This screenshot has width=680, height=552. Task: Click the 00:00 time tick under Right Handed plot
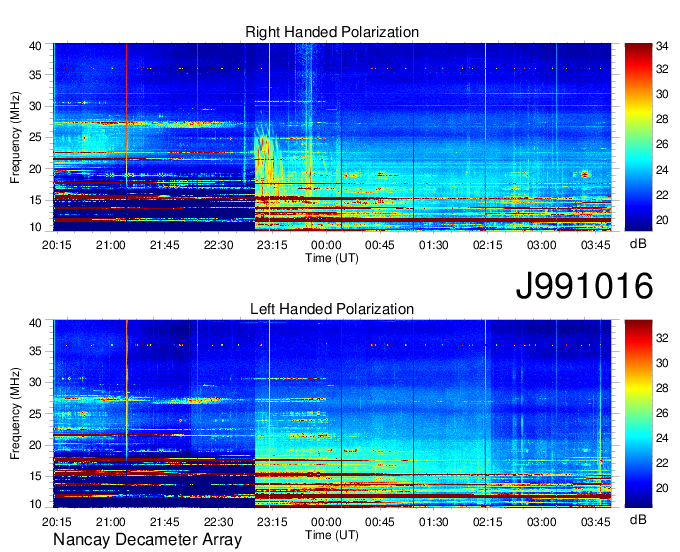(326, 245)
